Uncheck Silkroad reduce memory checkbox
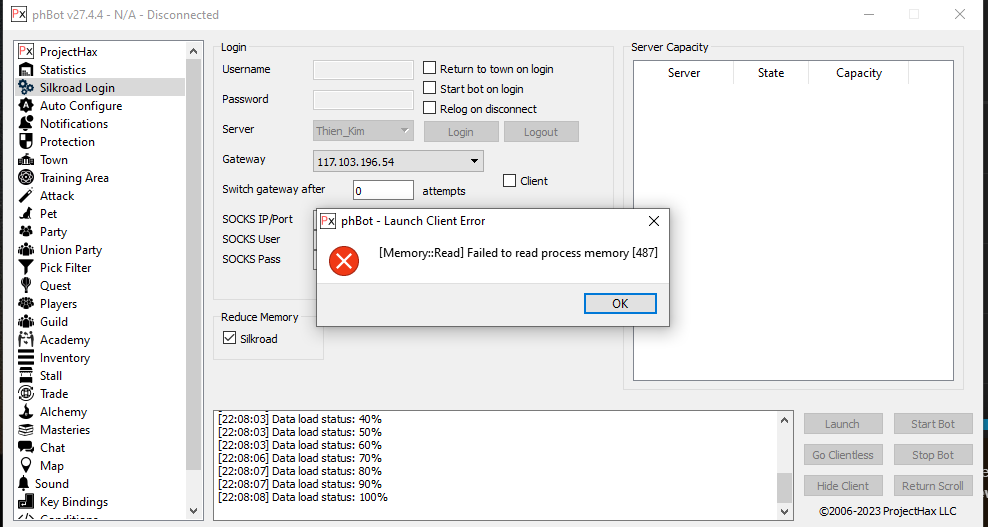The width and height of the screenshot is (988, 527). coord(230,339)
